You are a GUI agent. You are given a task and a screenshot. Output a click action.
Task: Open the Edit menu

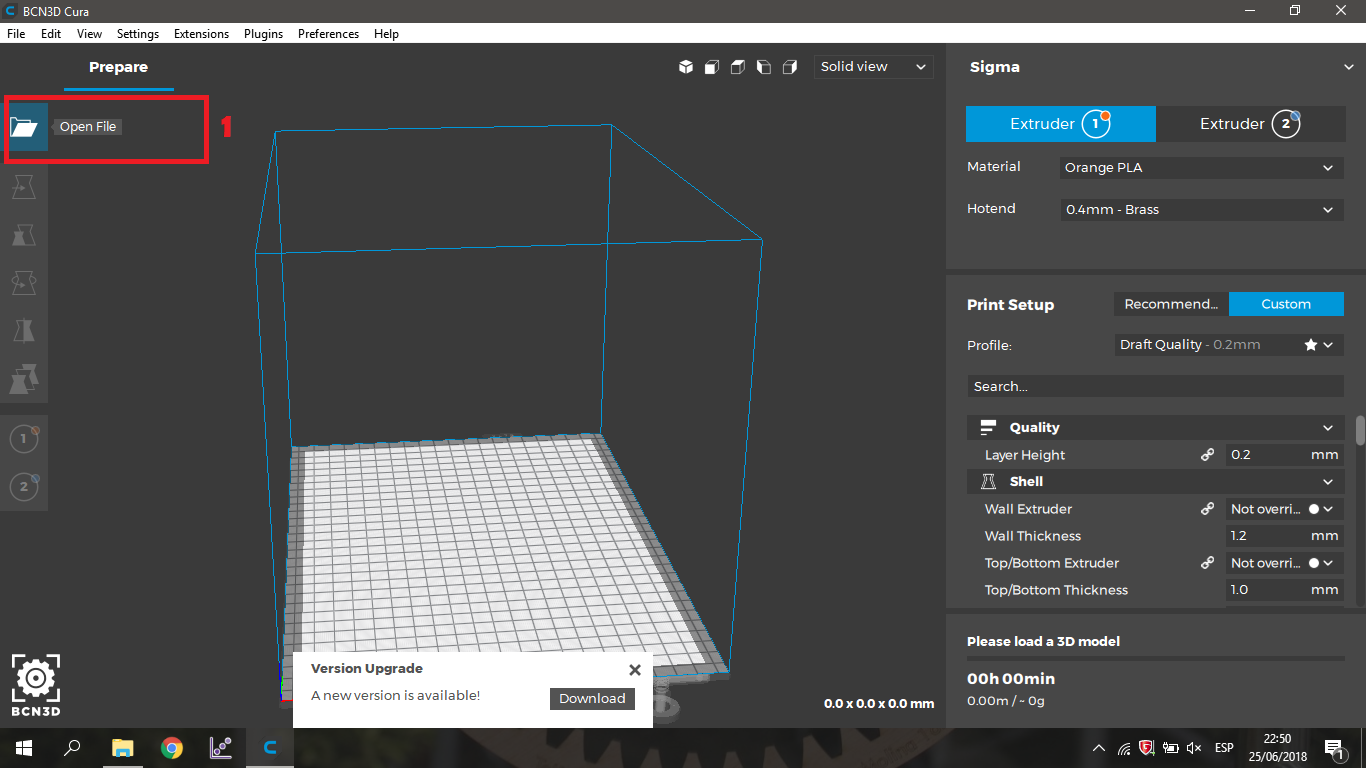pyautogui.click(x=51, y=33)
